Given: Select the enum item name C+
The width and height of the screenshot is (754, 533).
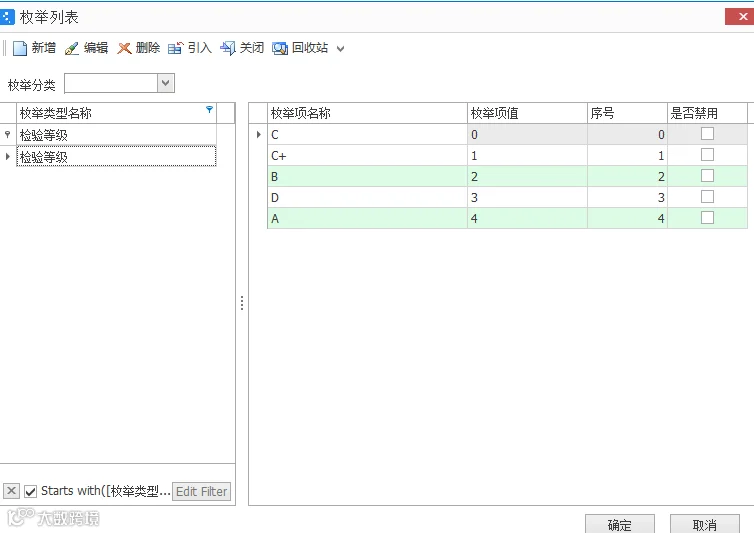Looking at the screenshot, I should point(367,155).
